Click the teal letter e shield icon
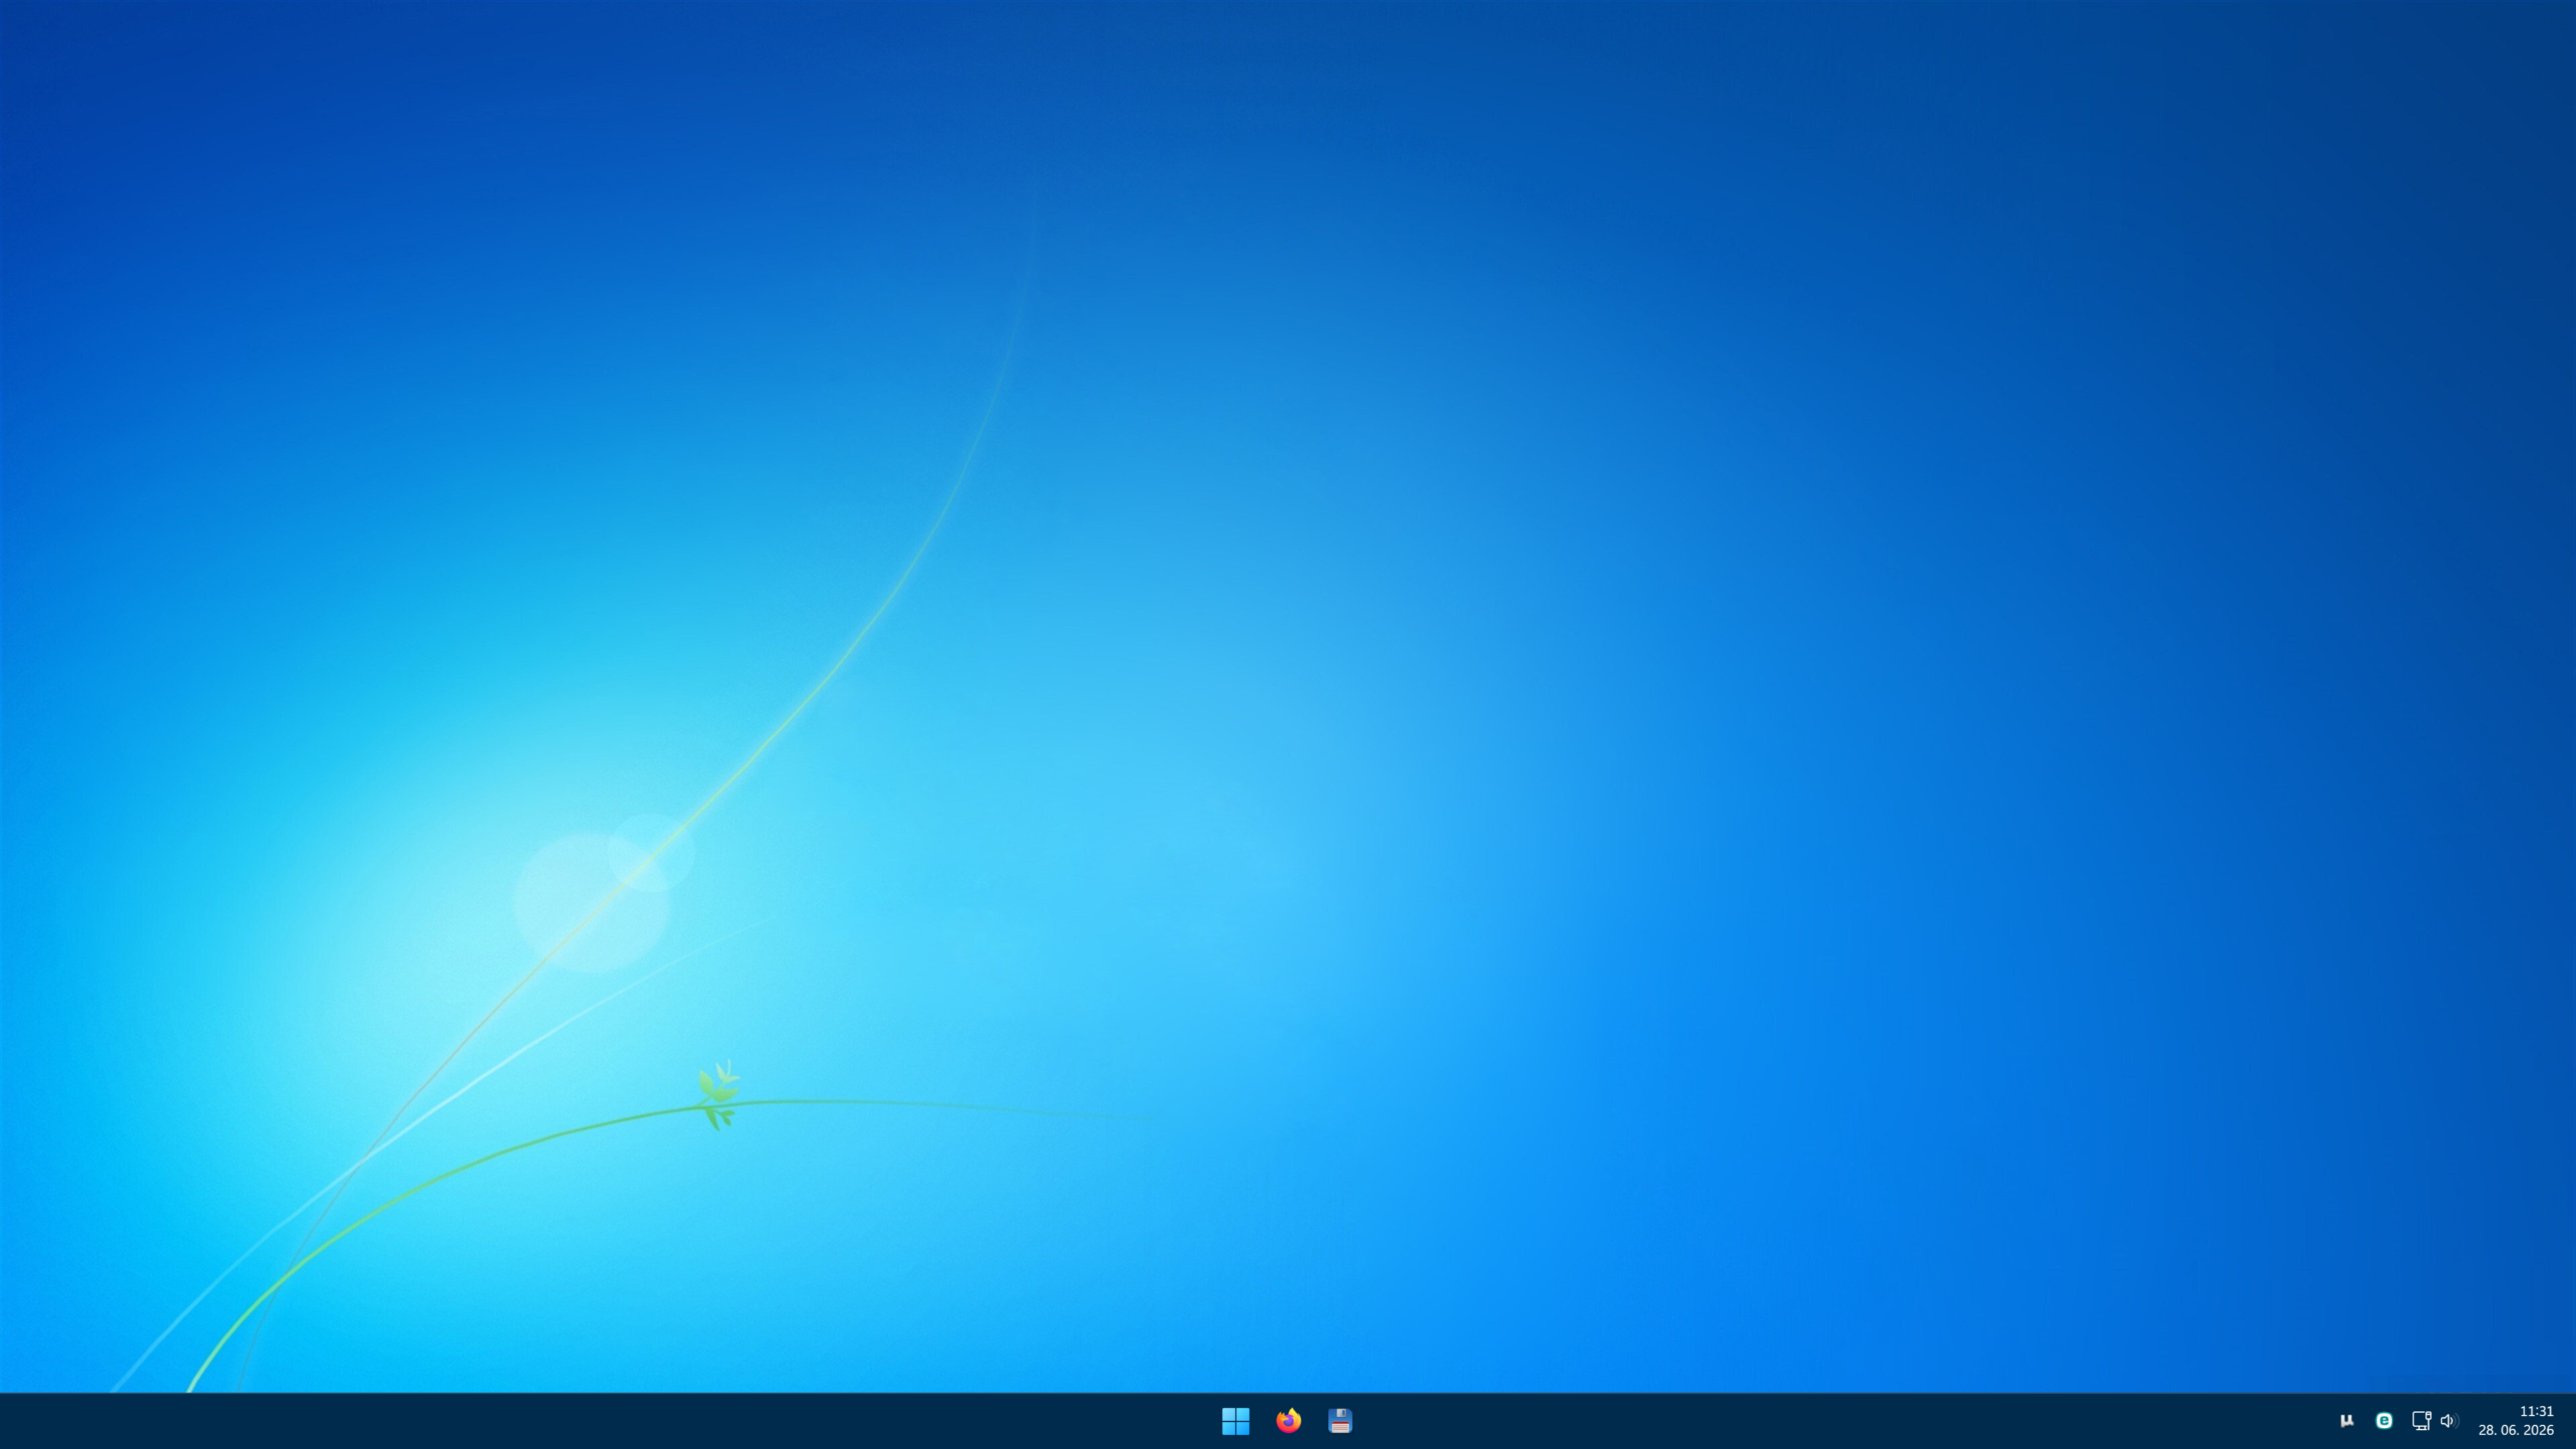Screen dimensions: 2576x1449 click(x=2384, y=1420)
